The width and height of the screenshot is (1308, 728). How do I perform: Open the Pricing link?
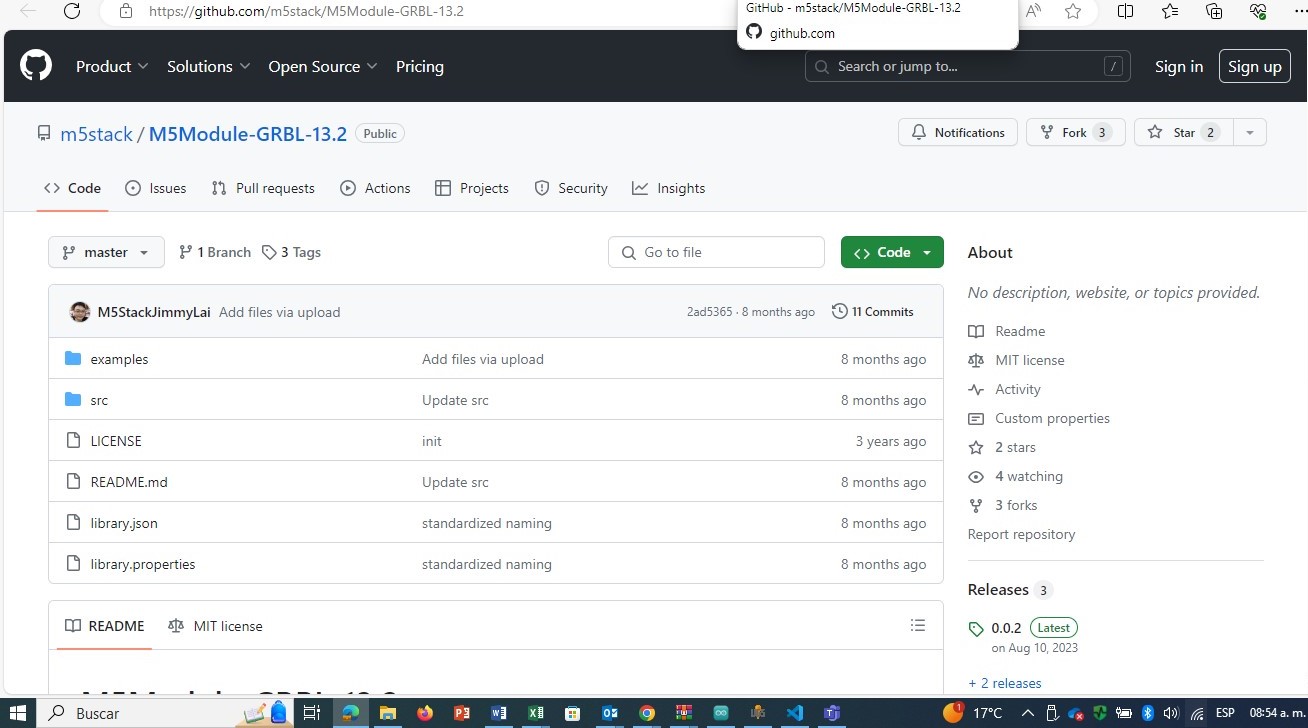420,66
